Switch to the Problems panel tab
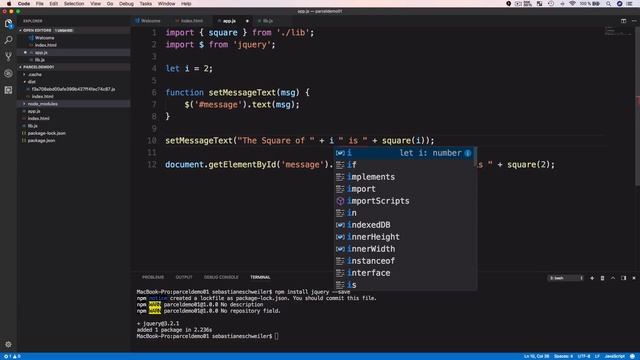 pos(153,278)
